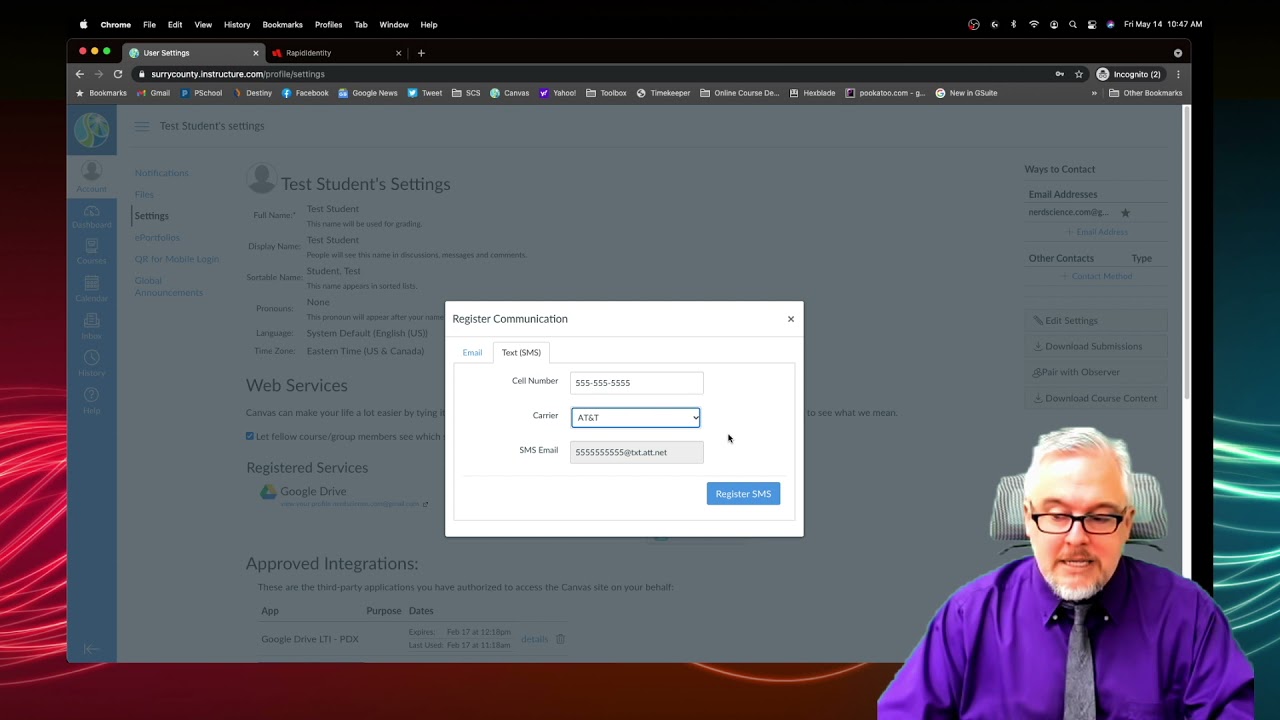Click the SMS Email field
Image resolution: width=1280 pixels, height=720 pixels.
637,452
